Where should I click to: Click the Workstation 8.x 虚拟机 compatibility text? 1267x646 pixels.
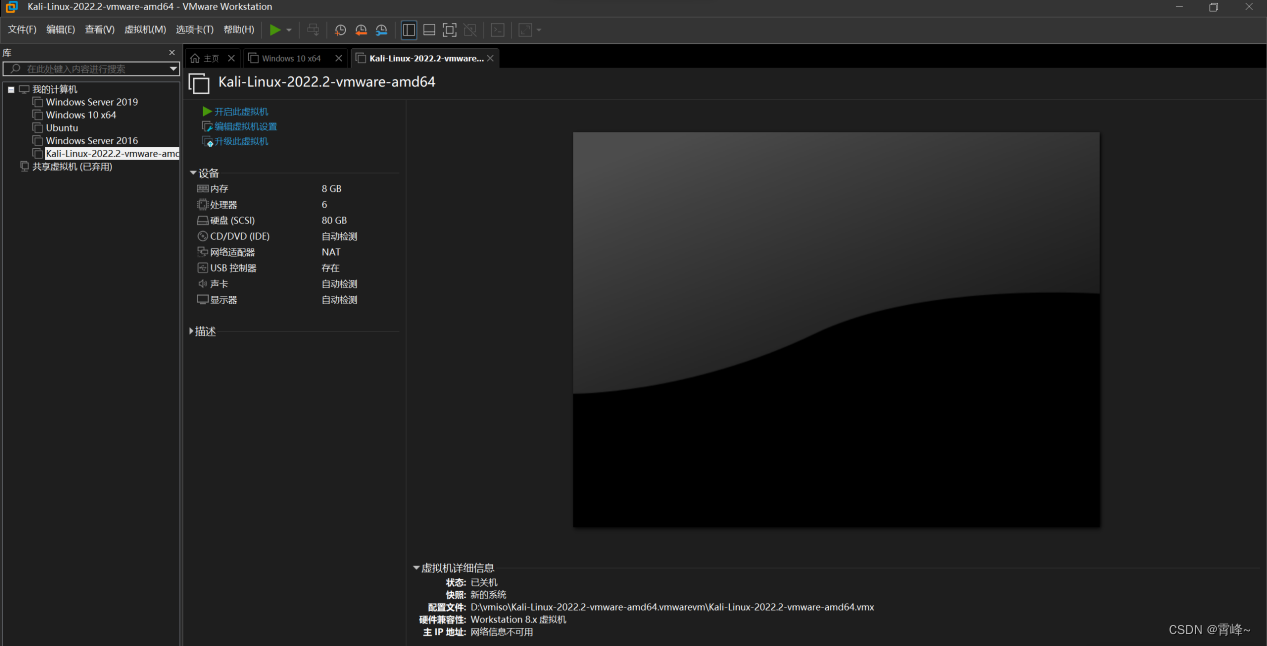(518, 620)
